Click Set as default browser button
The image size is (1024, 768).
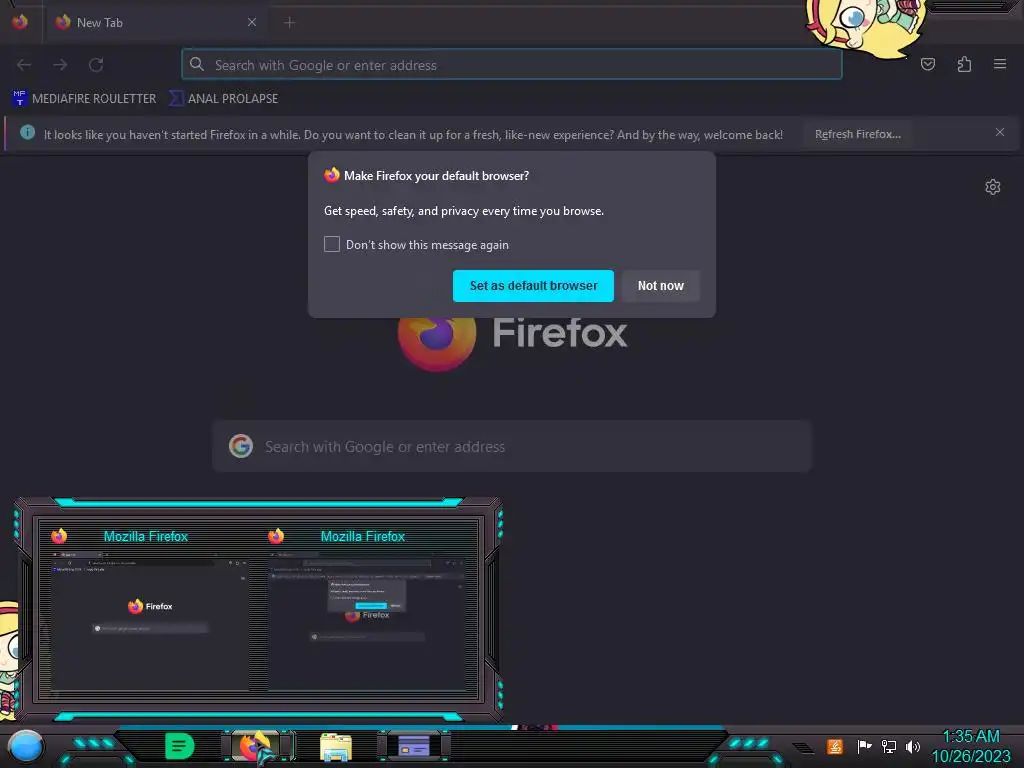533,286
